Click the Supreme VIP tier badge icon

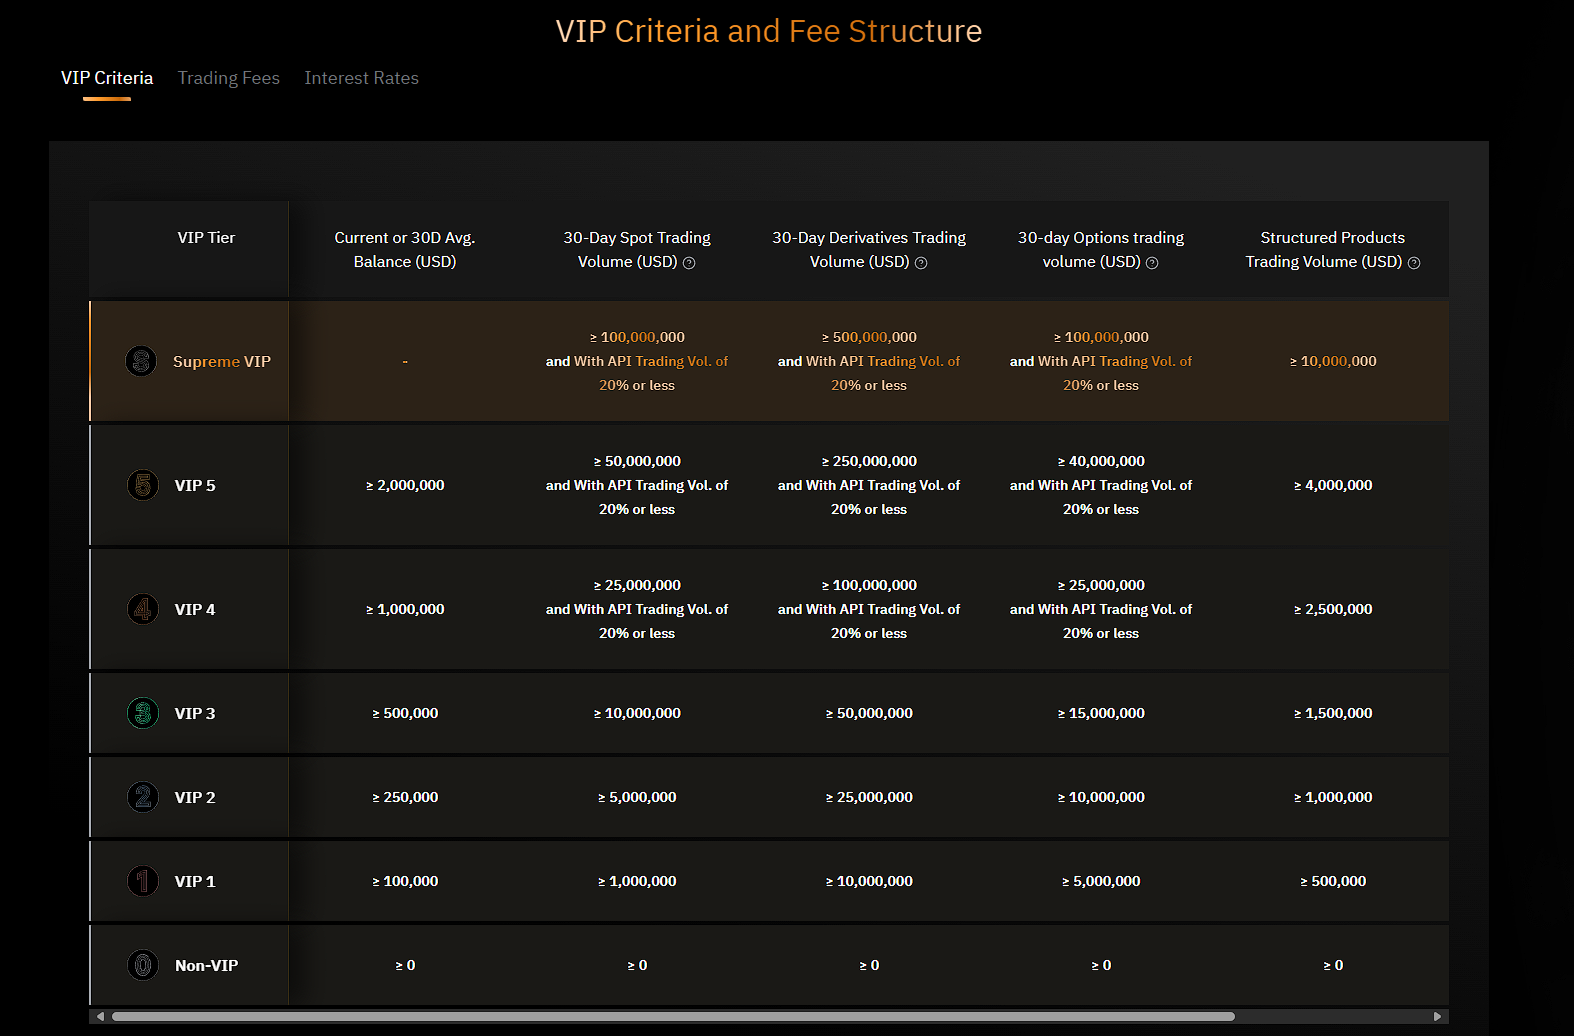(141, 361)
